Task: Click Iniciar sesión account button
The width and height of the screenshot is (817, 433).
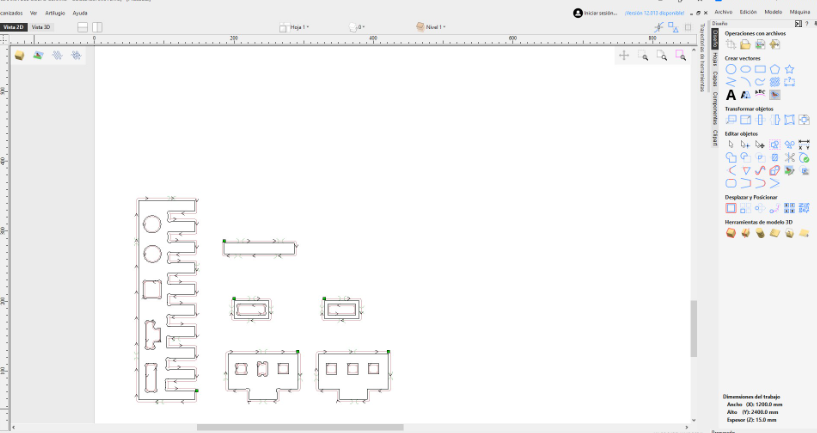Action: [595, 13]
